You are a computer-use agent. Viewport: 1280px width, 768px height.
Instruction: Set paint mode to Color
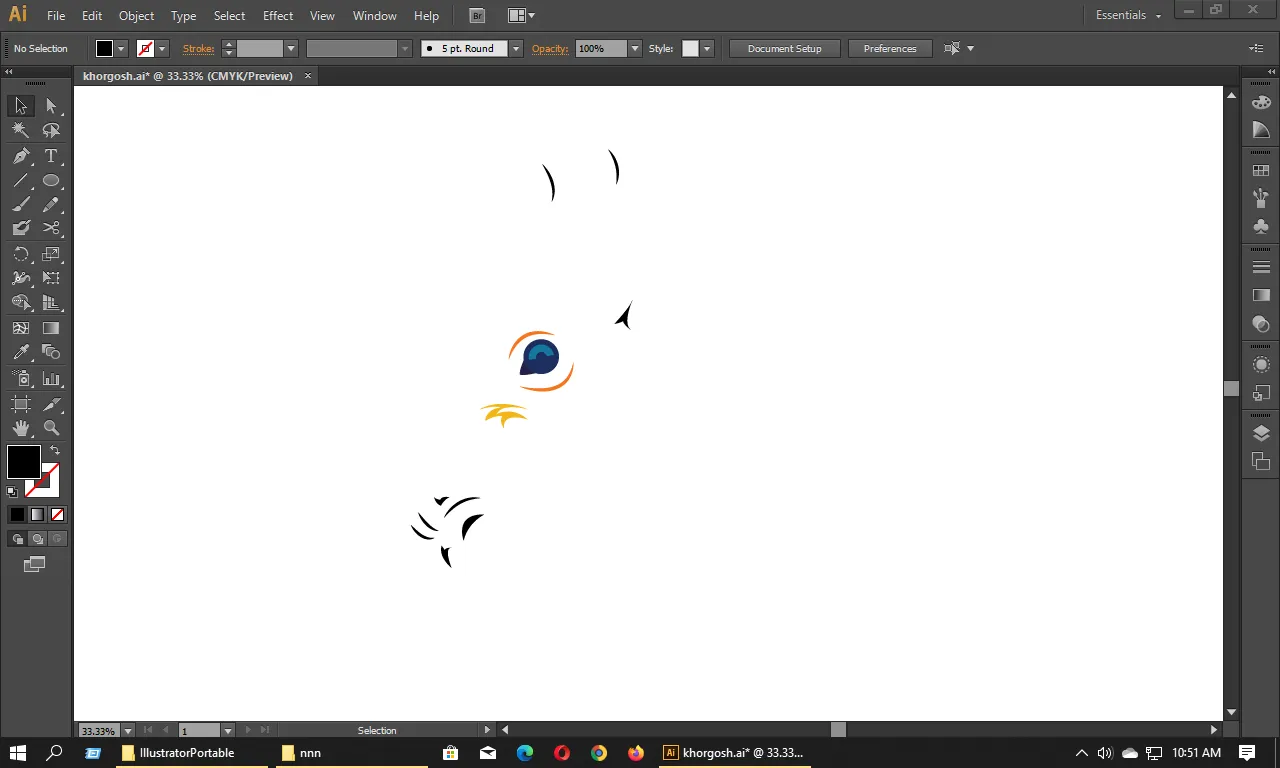(17, 515)
